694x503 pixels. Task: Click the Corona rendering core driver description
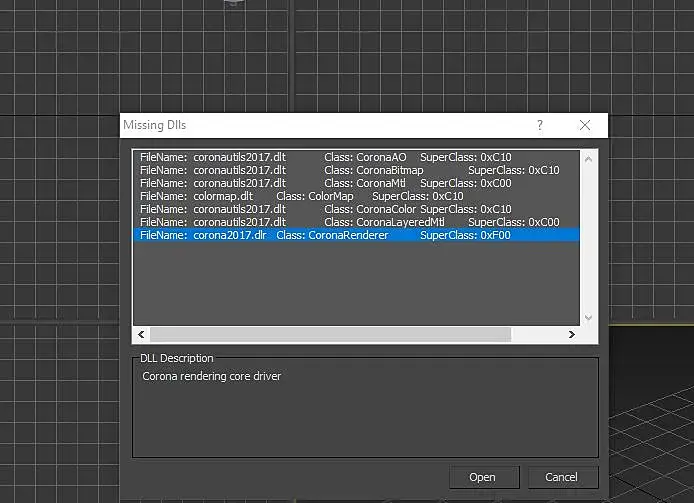pyautogui.click(x=212, y=376)
